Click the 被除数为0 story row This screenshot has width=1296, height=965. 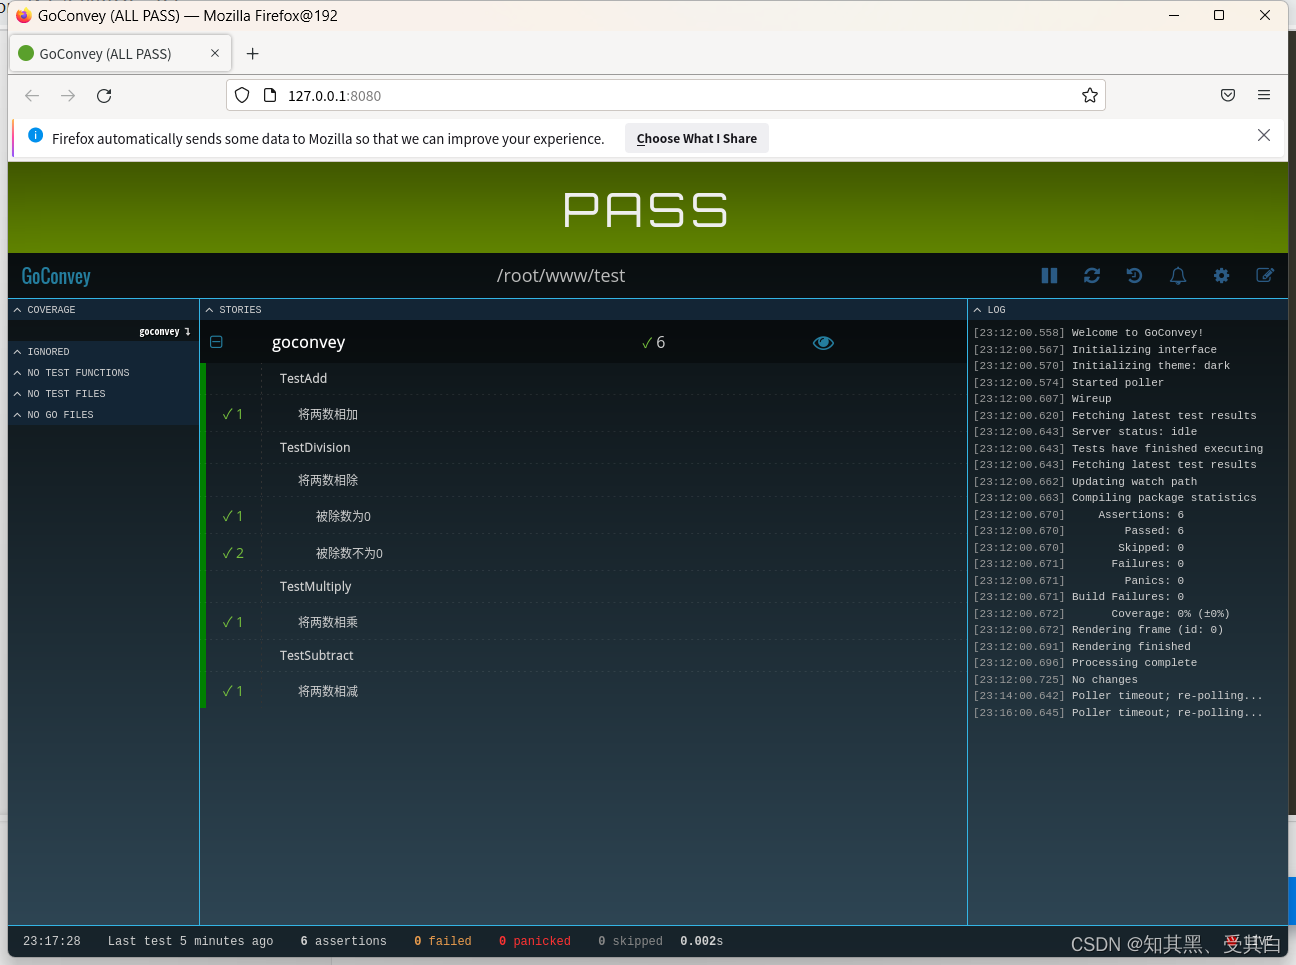pos(585,516)
